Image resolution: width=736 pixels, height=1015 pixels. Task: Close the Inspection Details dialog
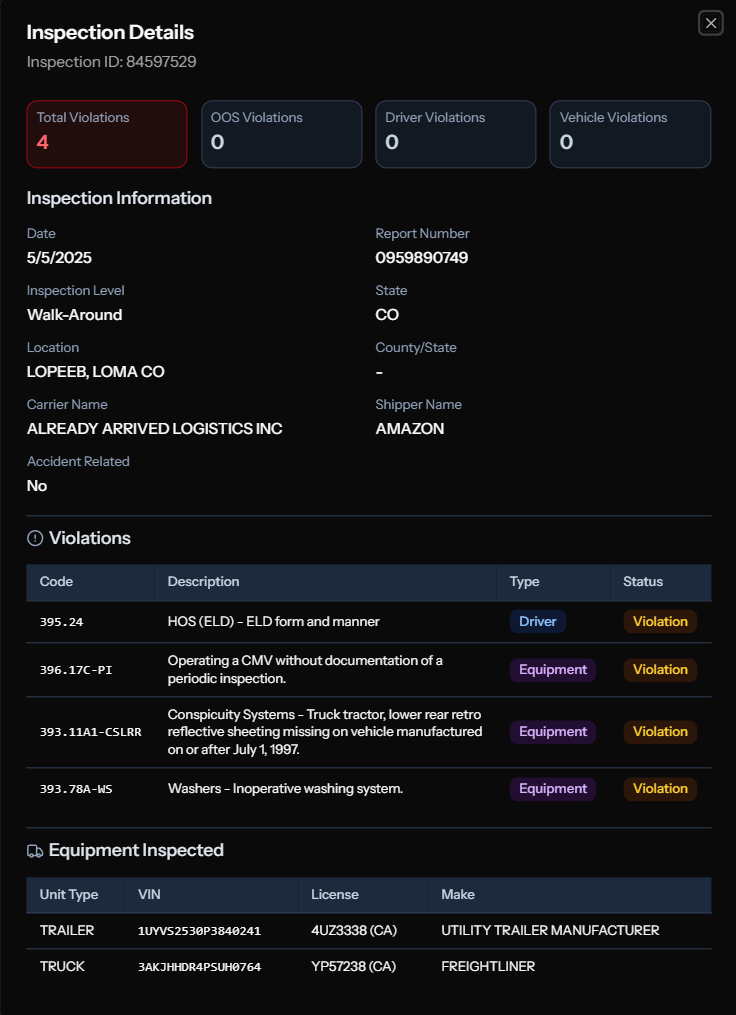pos(710,23)
